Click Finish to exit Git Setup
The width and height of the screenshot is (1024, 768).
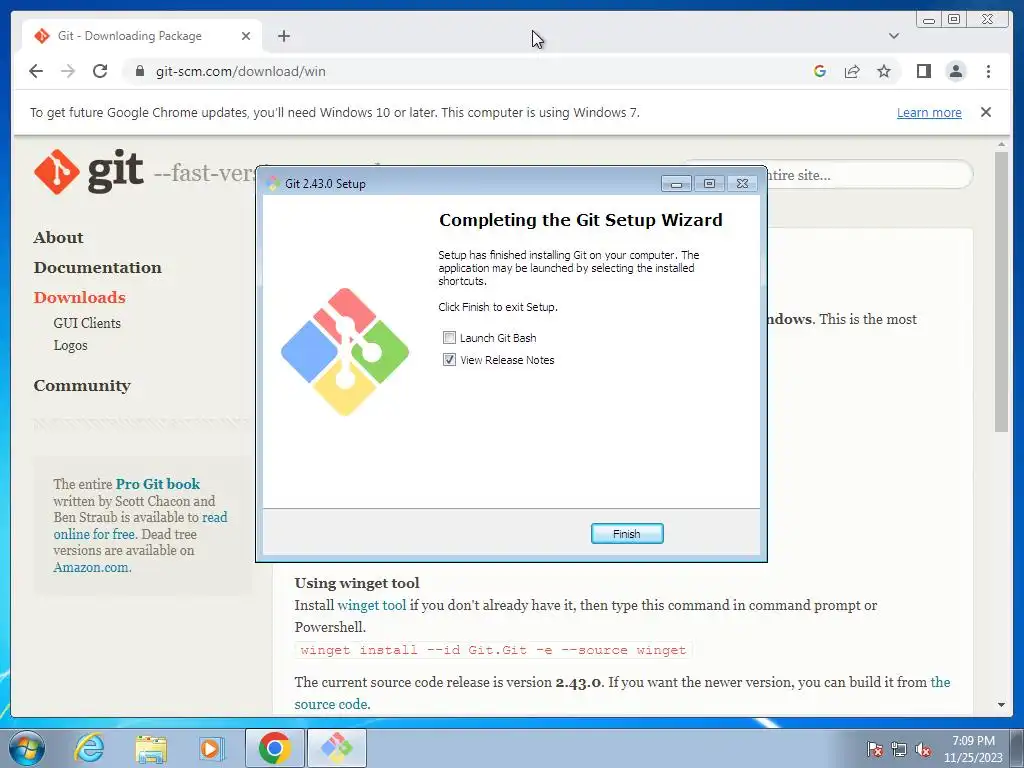[x=627, y=534]
